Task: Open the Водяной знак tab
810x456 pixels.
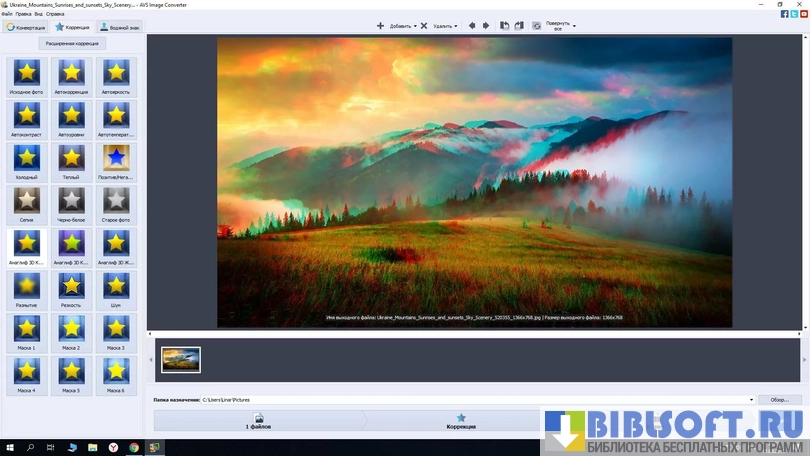Action: coord(120,28)
